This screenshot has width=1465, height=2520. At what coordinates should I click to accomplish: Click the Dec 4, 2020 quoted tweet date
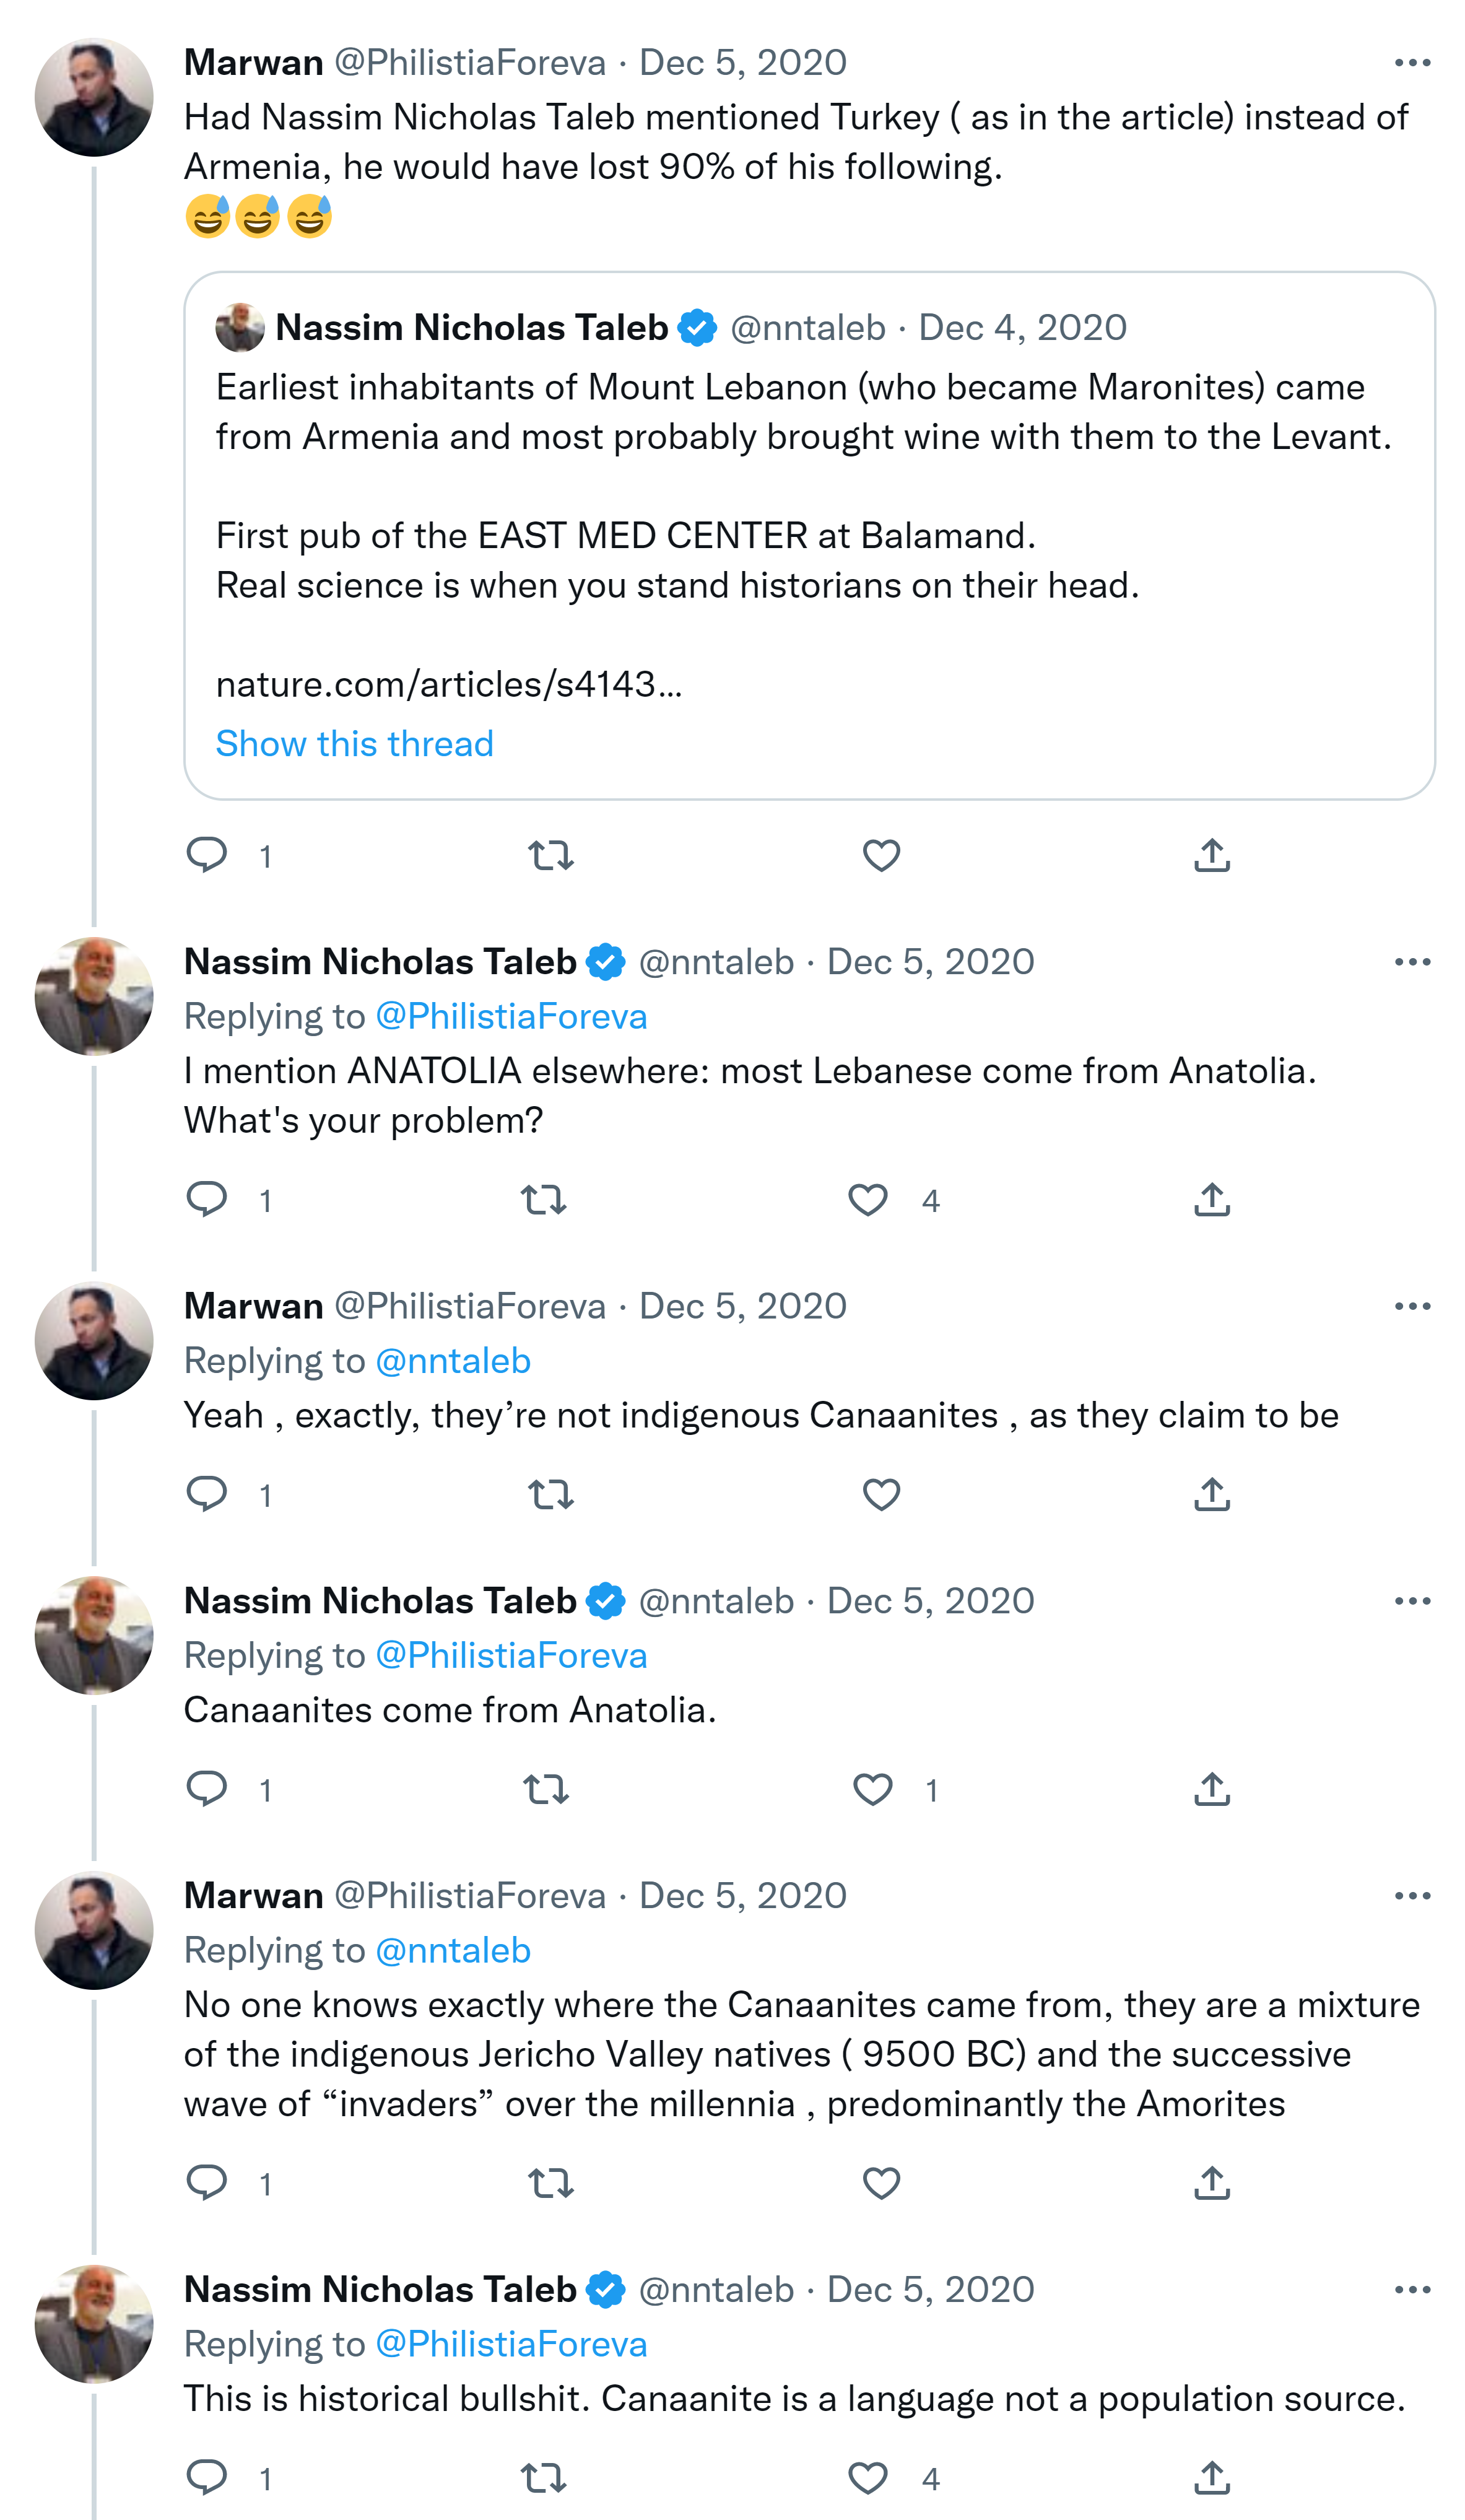click(x=1022, y=328)
